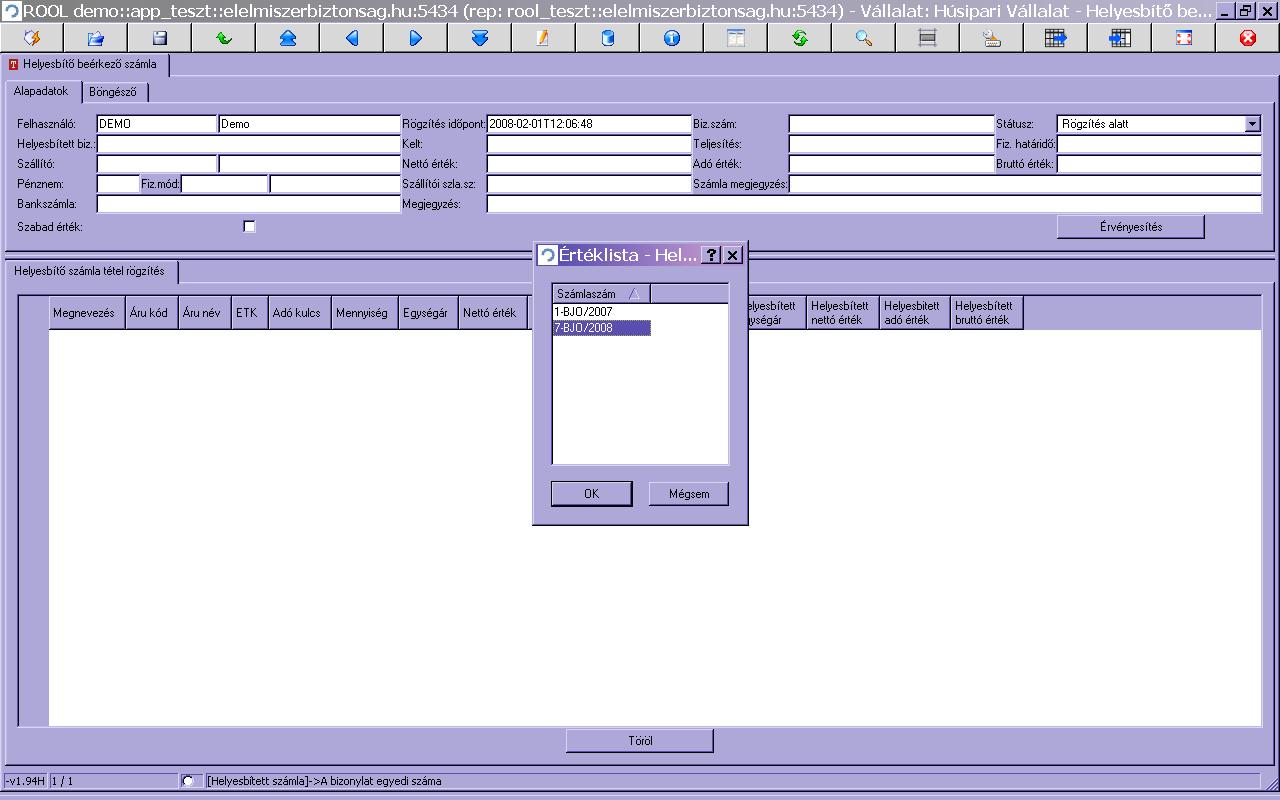Click the open folder toolbar icon
Image resolution: width=1280 pixels, height=800 pixels.
[96, 38]
